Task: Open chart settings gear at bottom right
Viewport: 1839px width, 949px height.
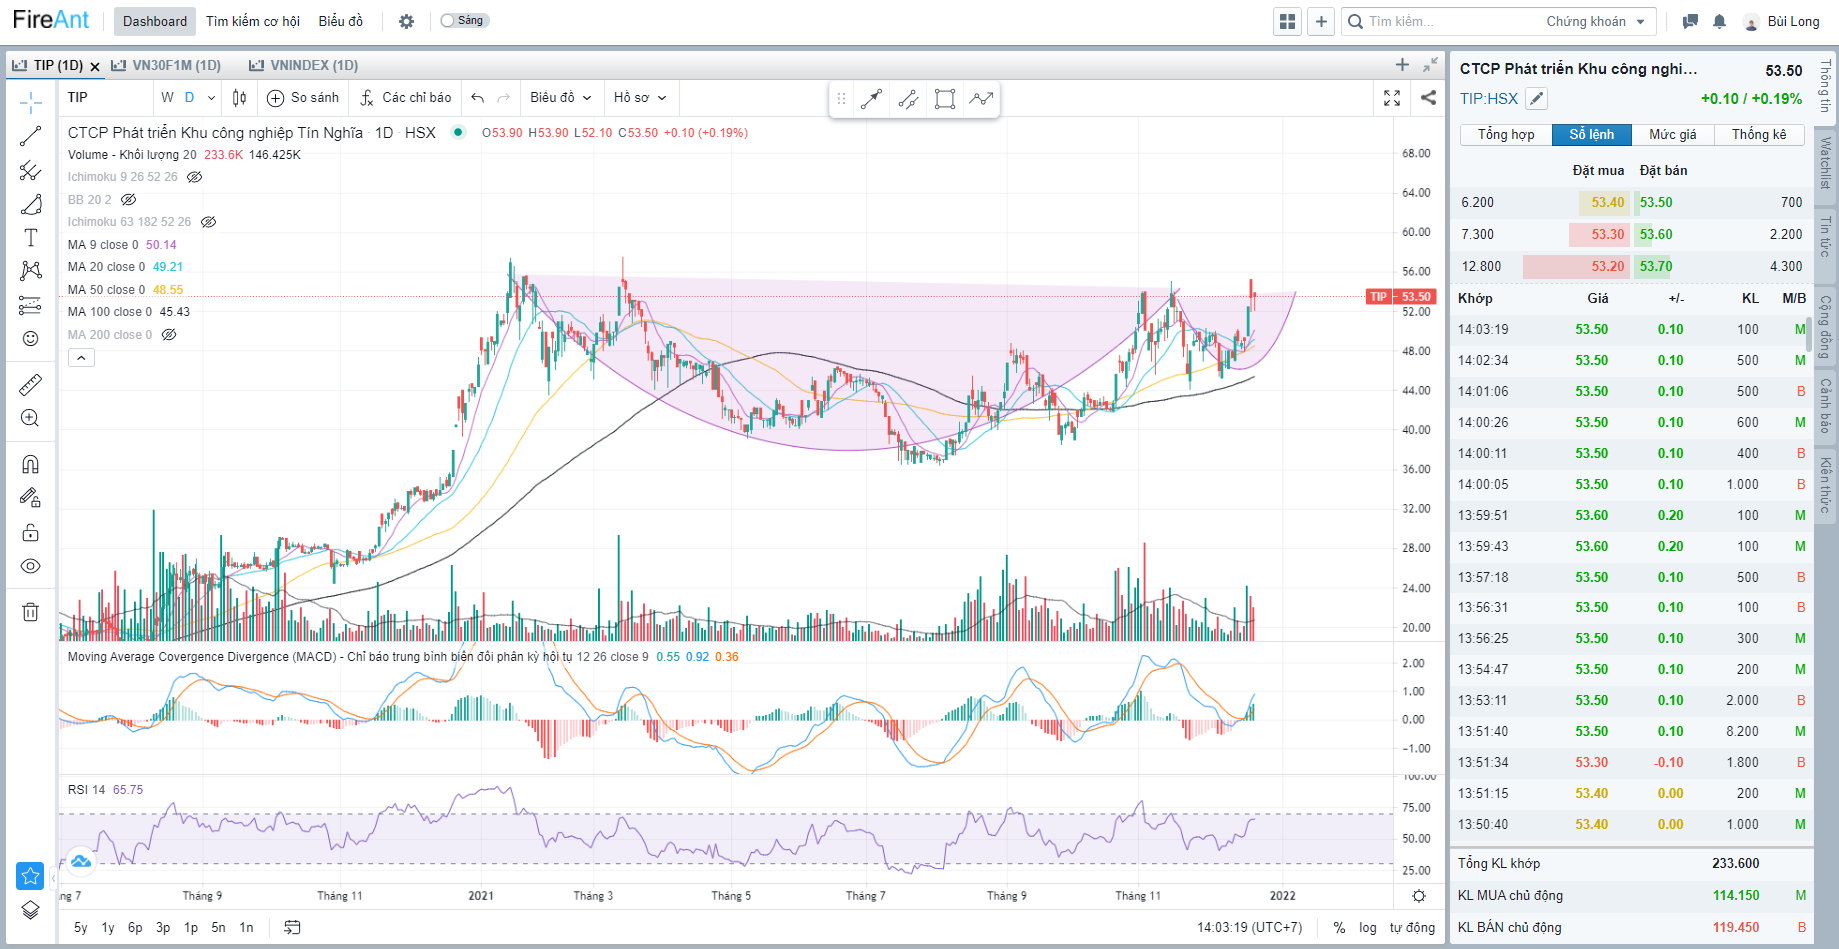Action: (1418, 896)
